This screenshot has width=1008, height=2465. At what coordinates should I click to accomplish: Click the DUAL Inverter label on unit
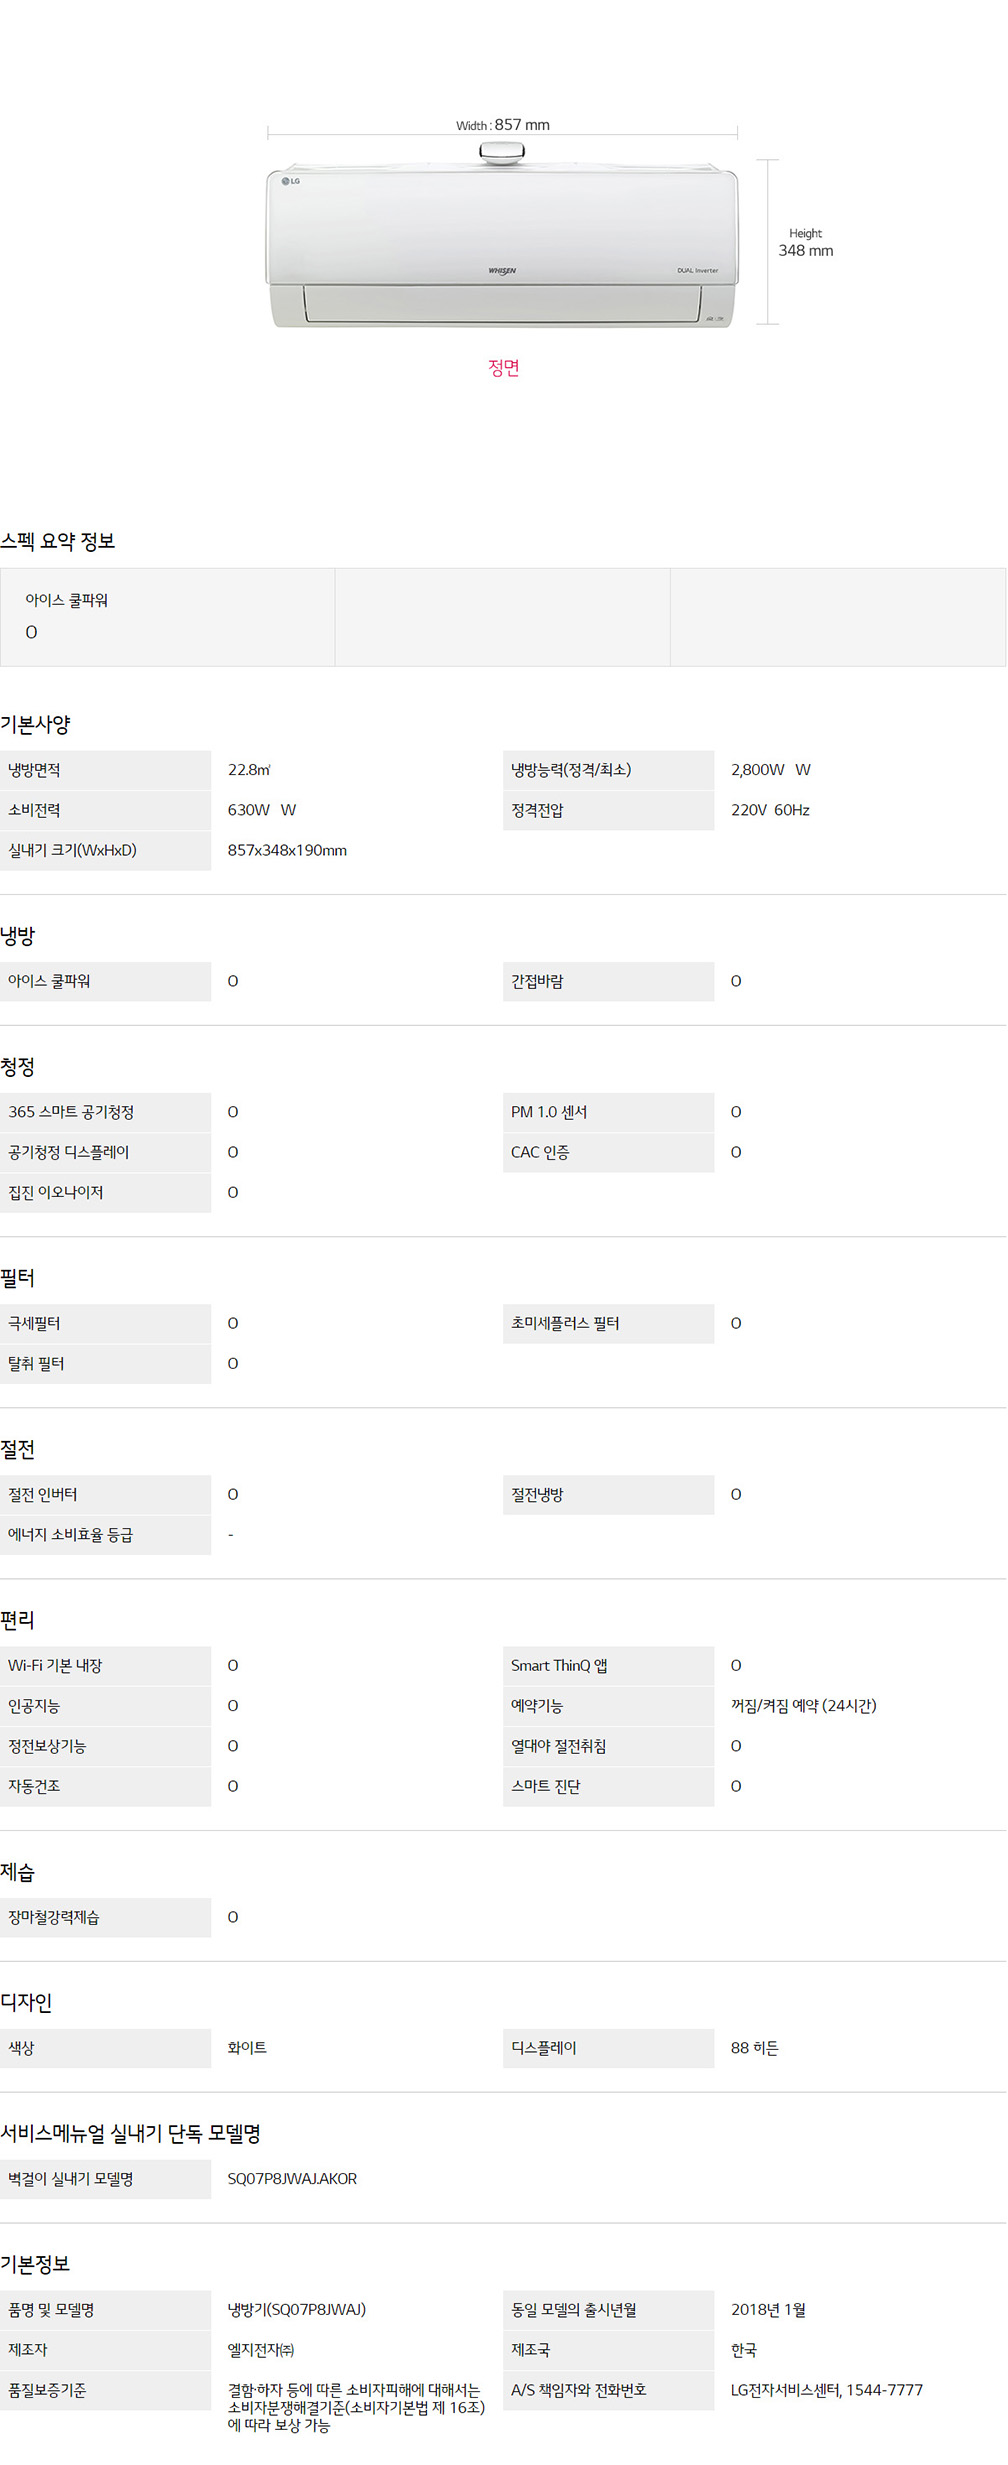pyautogui.click(x=697, y=270)
